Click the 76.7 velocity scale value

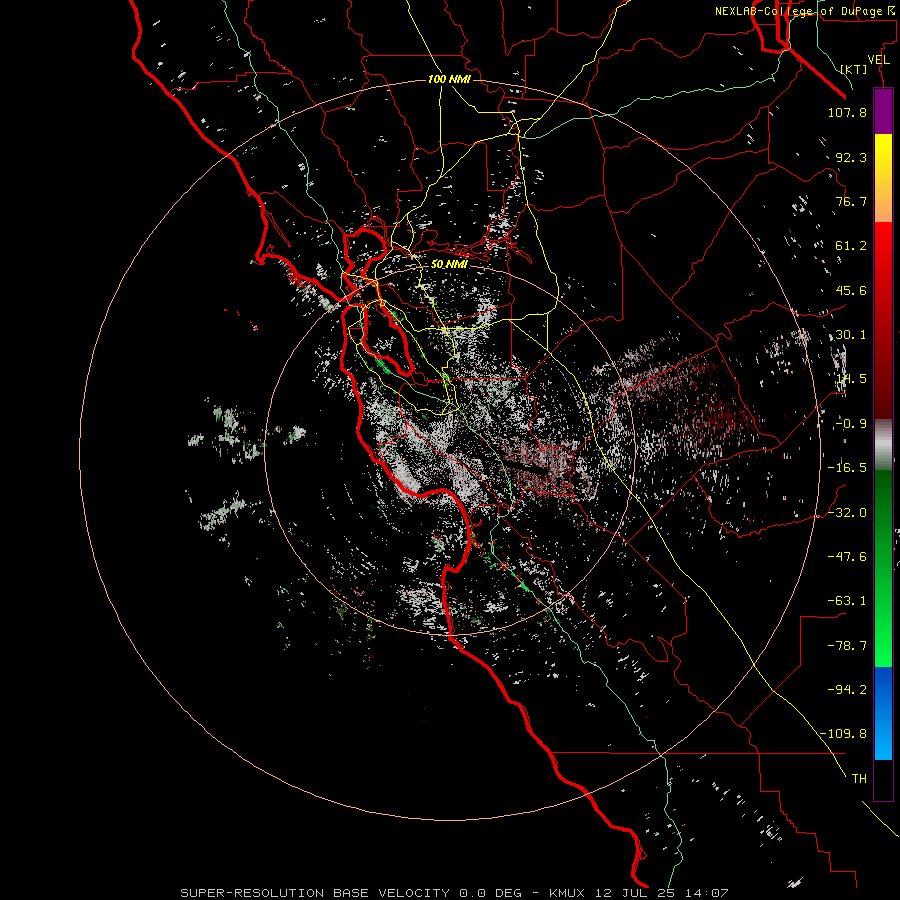(x=851, y=201)
